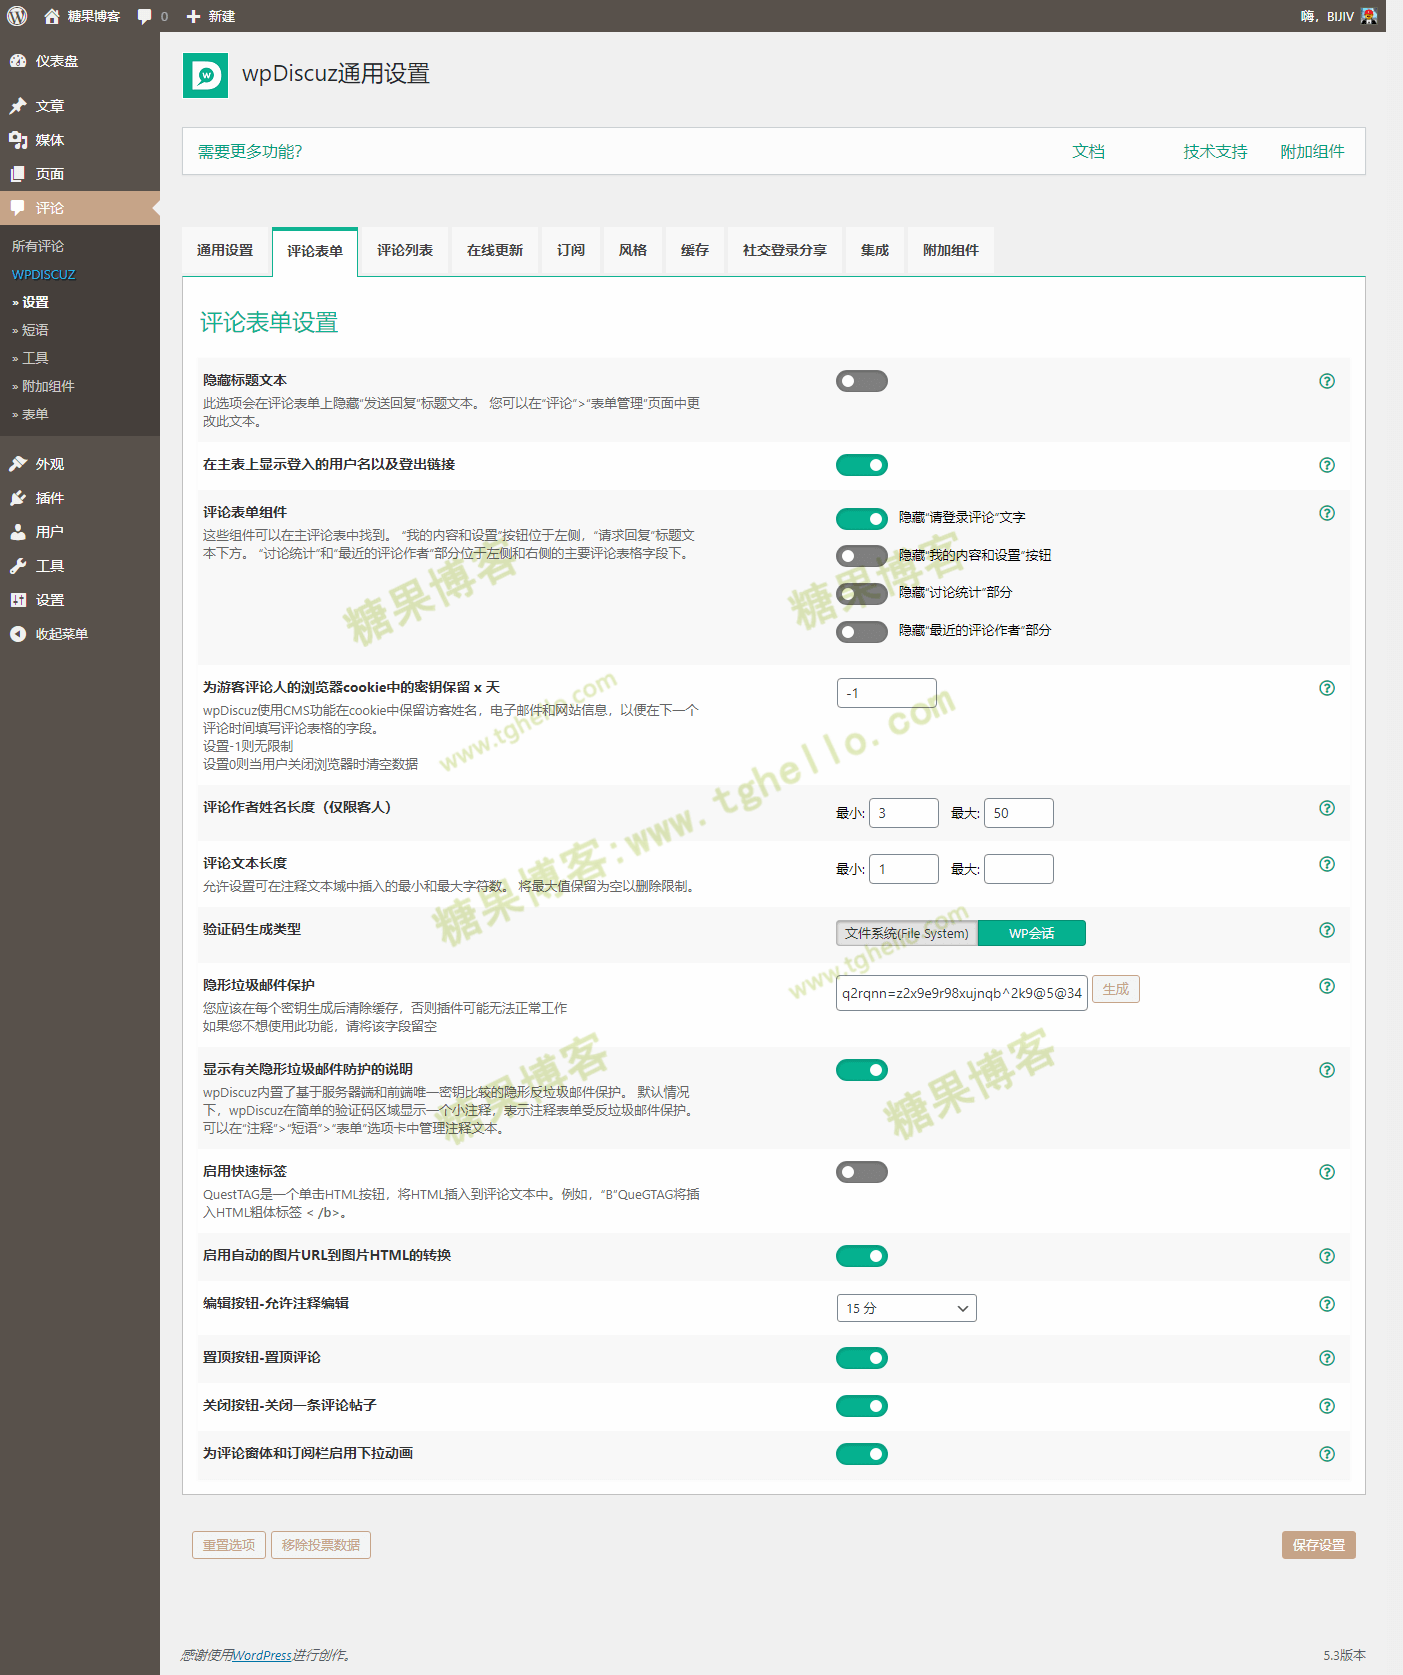The image size is (1403, 1675).
Task: Open help for 评论作者姓名长度 option
Action: [x=1327, y=808]
